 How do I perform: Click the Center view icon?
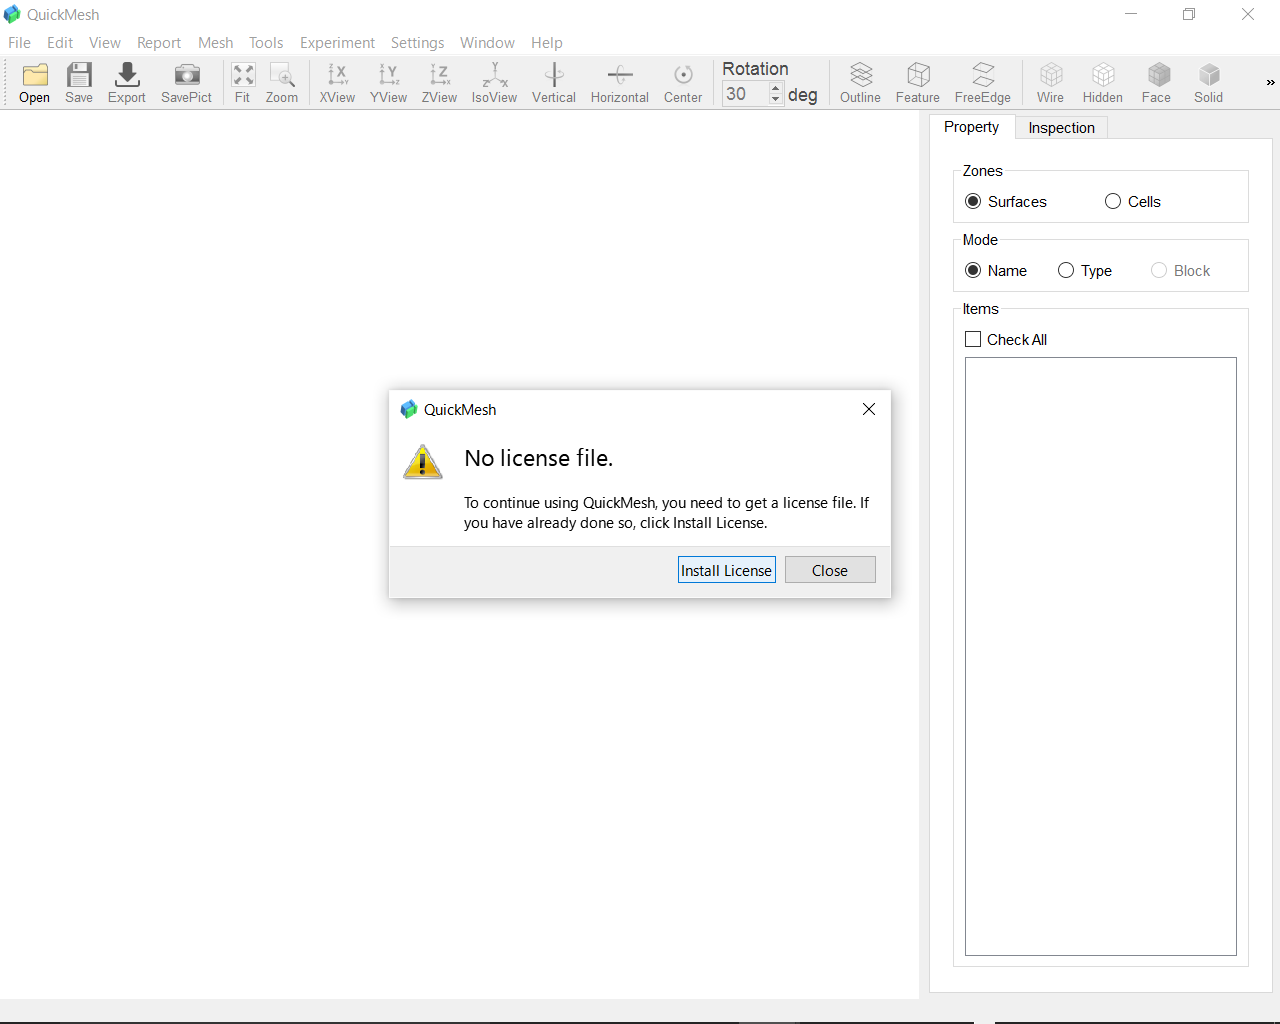pos(683,83)
